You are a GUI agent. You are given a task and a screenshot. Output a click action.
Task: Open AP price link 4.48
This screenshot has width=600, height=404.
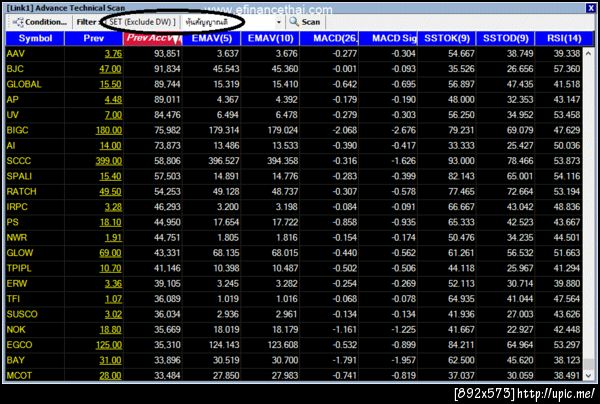(113, 99)
